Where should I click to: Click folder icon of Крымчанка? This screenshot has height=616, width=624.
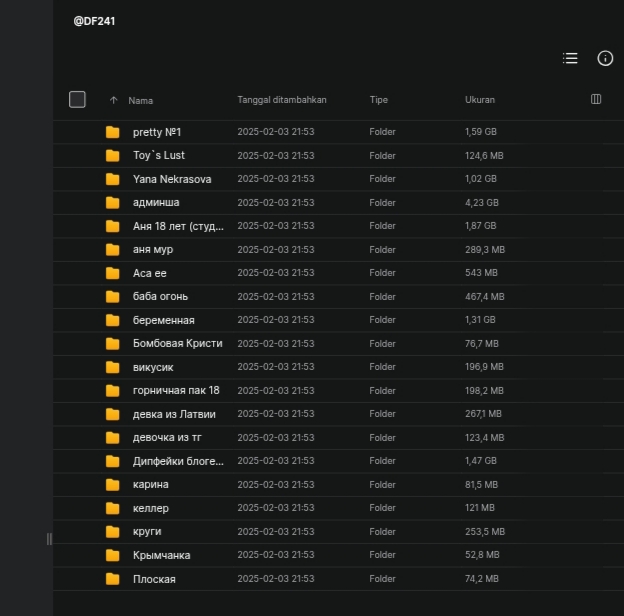113,555
